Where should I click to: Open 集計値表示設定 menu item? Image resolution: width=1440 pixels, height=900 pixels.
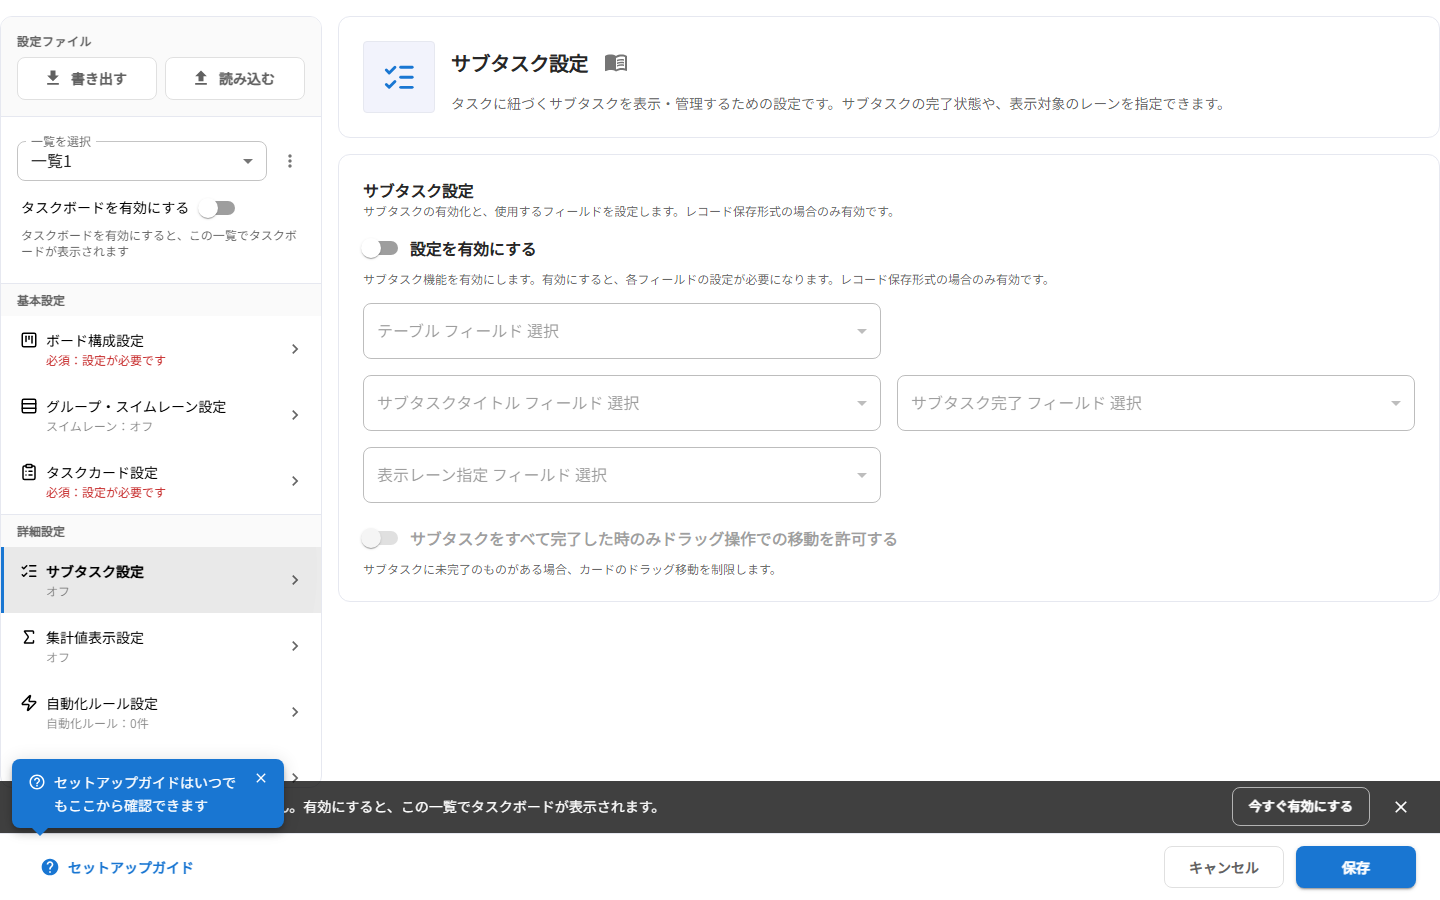(x=161, y=646)
